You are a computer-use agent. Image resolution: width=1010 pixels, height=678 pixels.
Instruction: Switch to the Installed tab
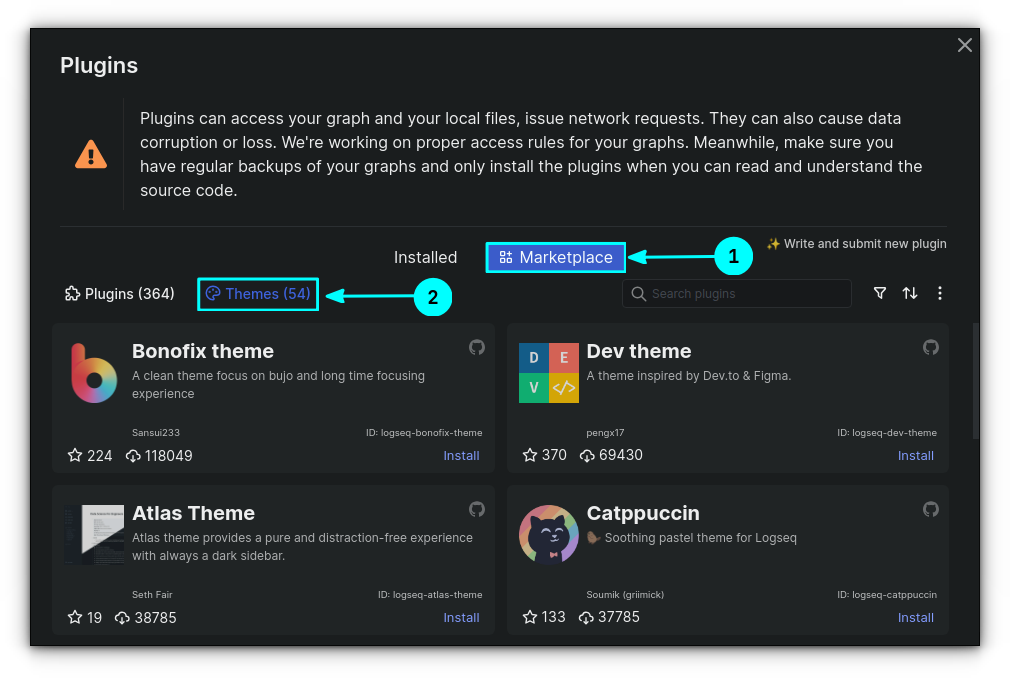(425, 257)
